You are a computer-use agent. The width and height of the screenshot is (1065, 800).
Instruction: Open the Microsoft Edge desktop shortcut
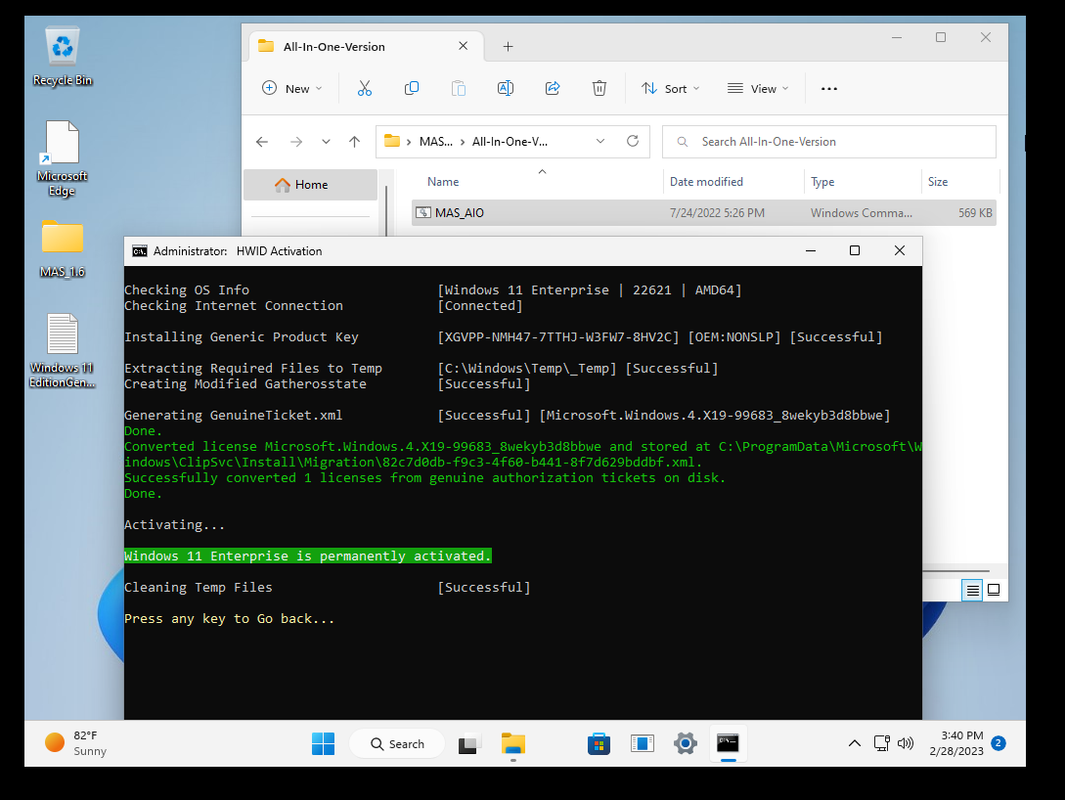pyautogui.click(x=62, y=159)
